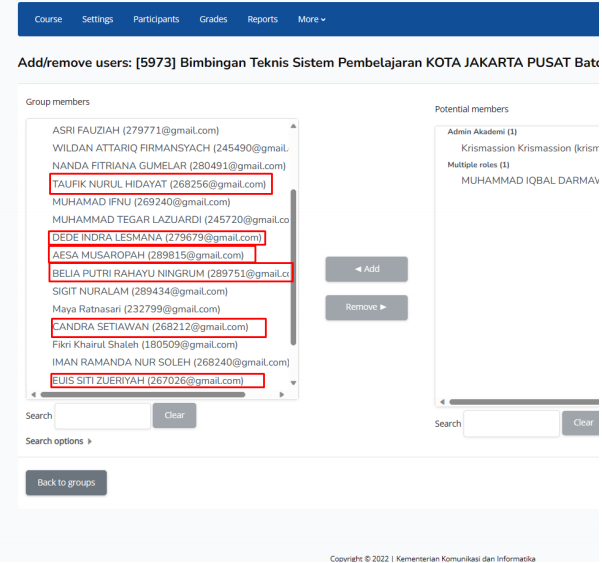
Task: Select CANDRA SETIAWAN in the list
Action: pyautogui.click(x=150, y=327)
